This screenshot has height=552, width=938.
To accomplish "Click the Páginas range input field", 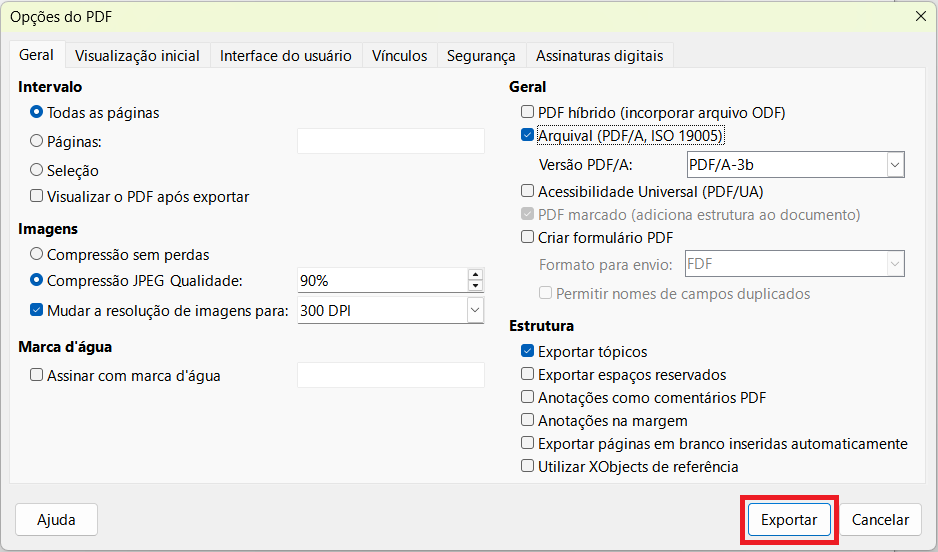I will (x=390, y=142).
